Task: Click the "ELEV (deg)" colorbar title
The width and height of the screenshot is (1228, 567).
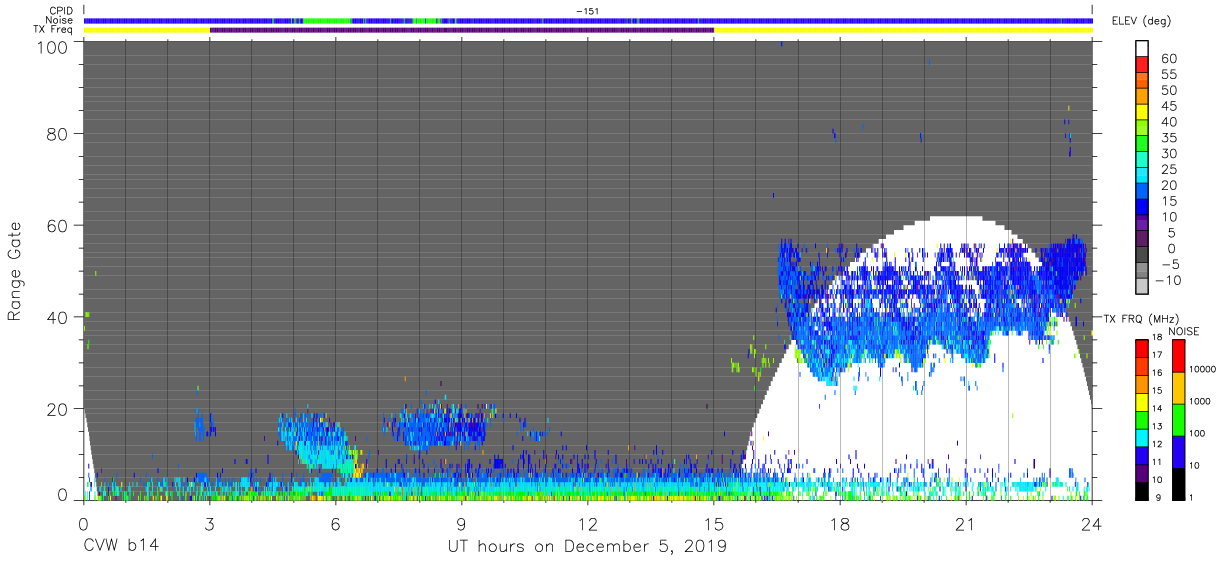Action: pyautogui.click(x=1142, y=21)
